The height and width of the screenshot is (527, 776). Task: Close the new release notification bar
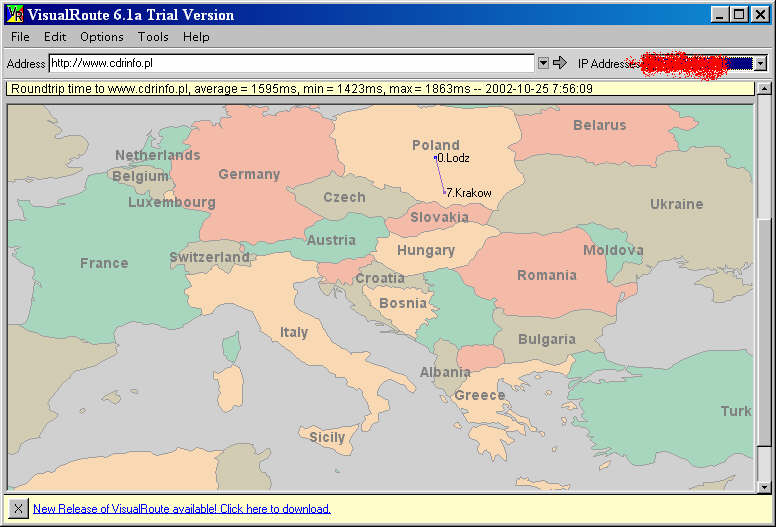18,508
